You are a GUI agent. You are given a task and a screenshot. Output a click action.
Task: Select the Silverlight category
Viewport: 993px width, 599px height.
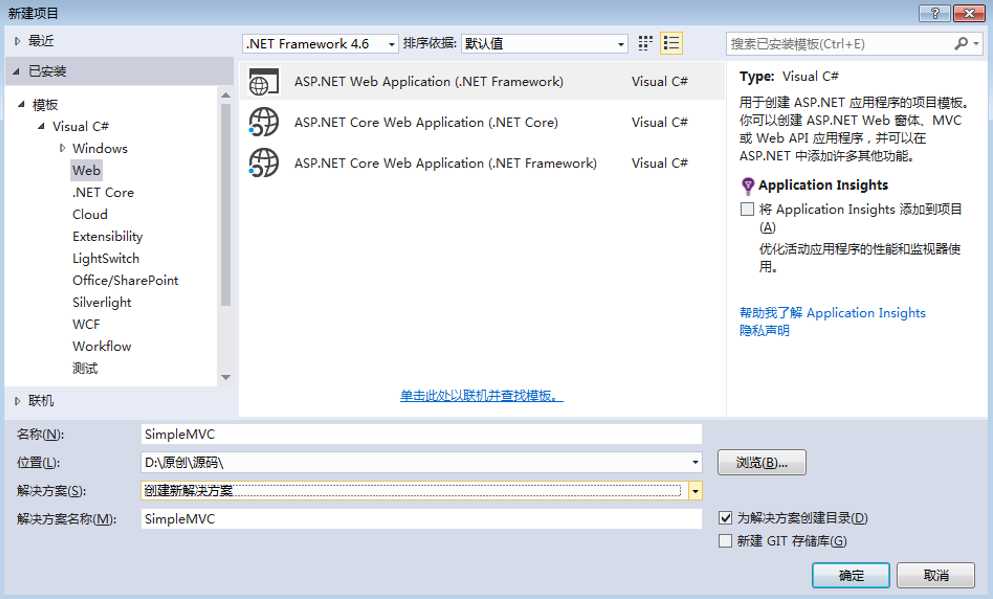tap(102, 303)
